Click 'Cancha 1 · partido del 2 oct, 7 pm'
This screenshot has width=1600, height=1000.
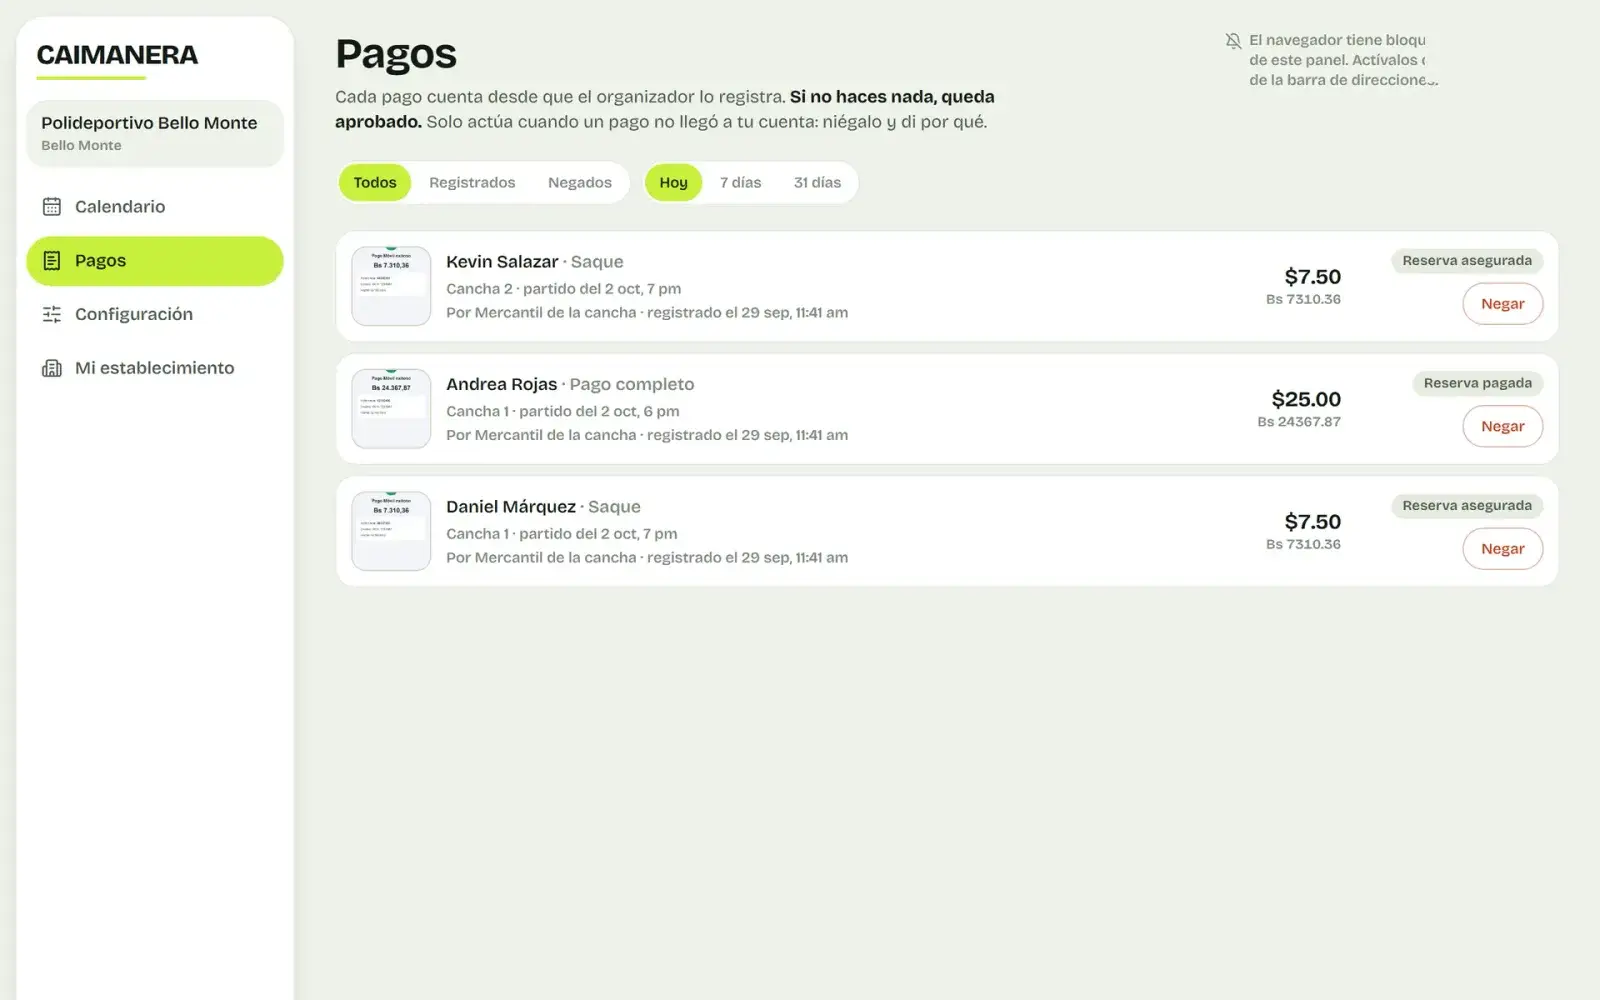tap(562, 534)
